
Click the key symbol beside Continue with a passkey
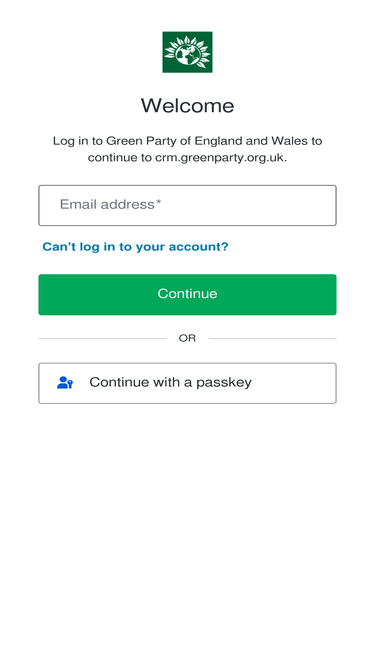pyautogui.click(x=70, y=384)
